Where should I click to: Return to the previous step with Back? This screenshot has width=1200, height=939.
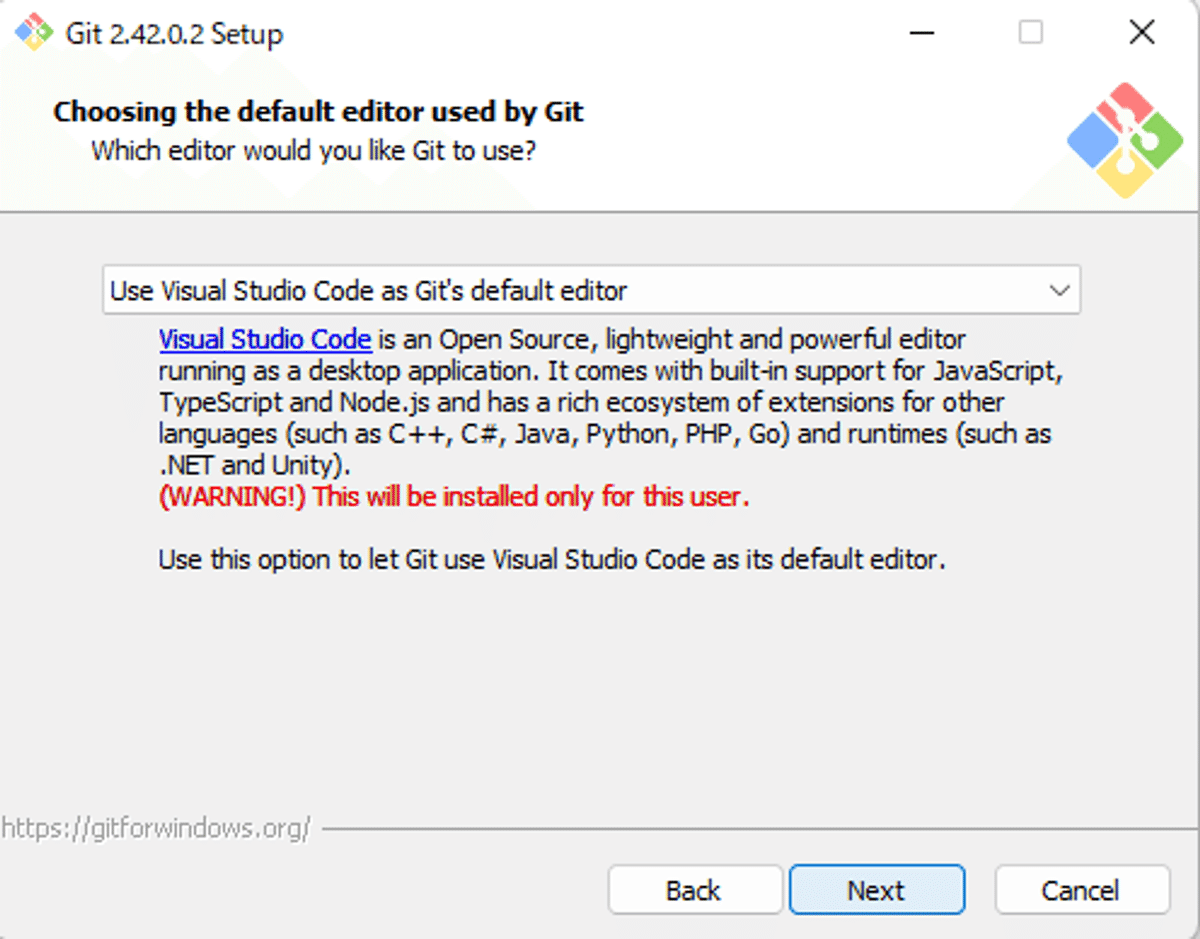694,890
